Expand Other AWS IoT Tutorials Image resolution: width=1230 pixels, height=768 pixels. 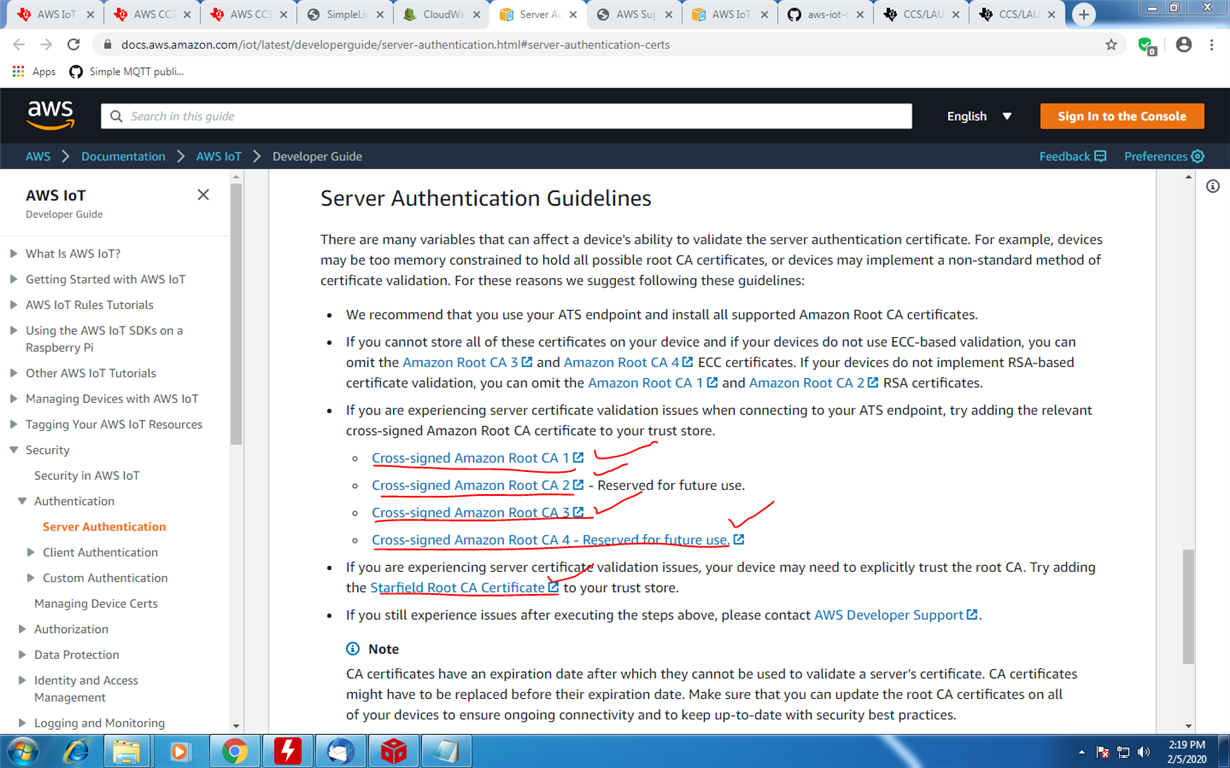pyautogui.click(x=14, y=373)
